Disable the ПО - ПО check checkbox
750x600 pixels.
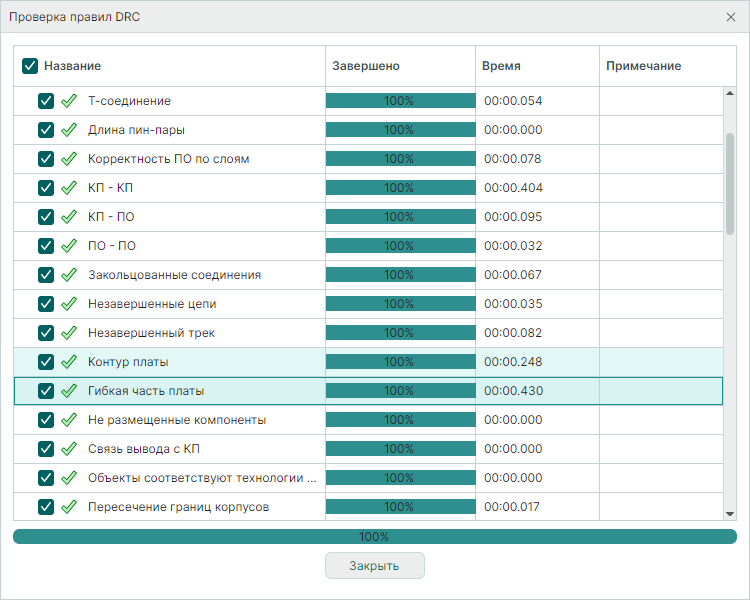click(45, 246)
